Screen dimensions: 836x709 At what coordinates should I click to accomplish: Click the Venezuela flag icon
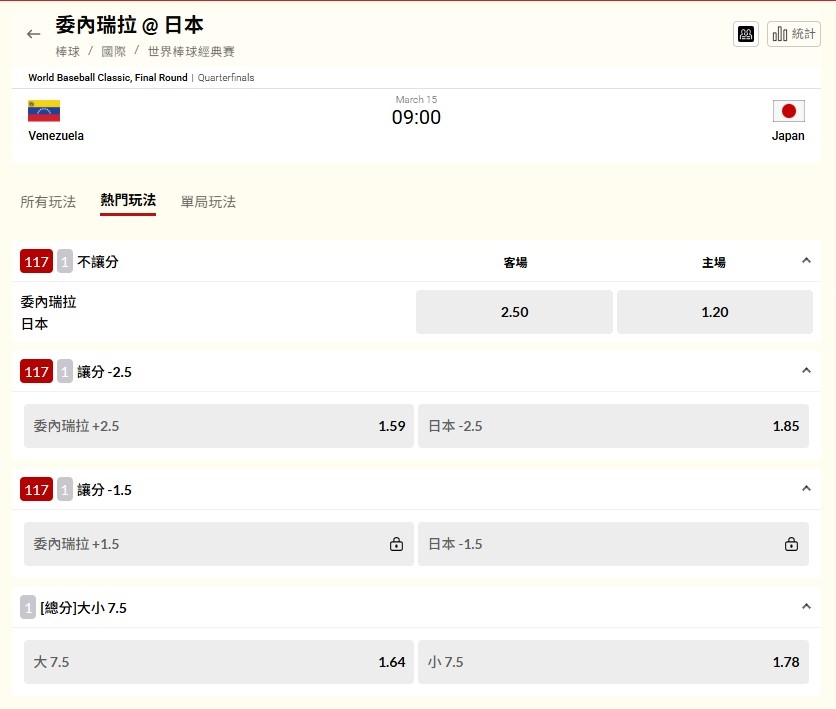[44, 111]
